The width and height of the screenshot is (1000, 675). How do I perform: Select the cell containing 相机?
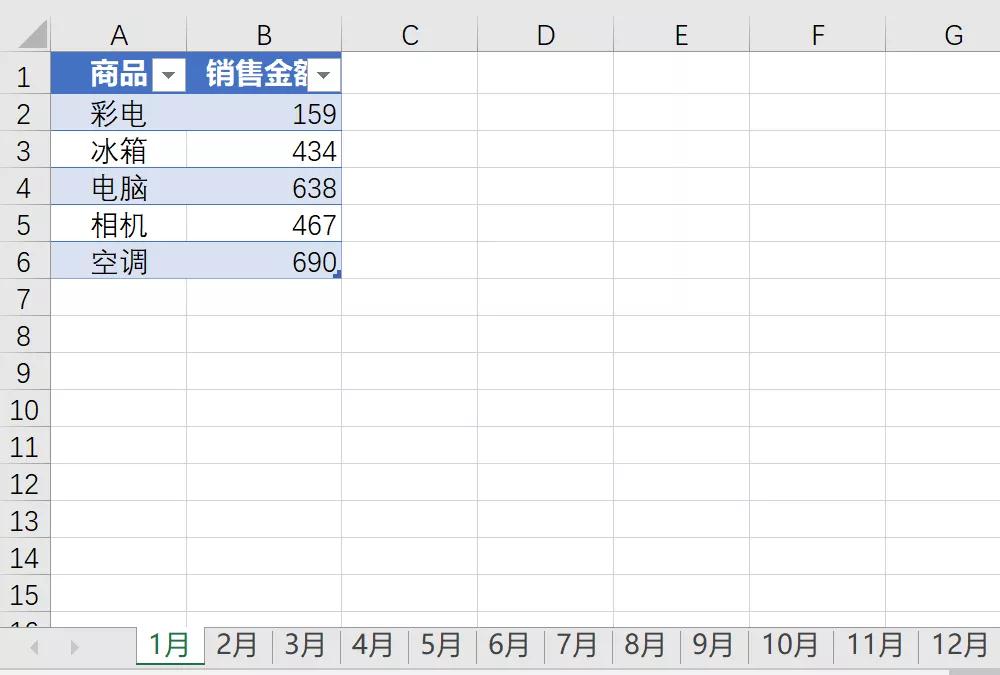(119, 225)
